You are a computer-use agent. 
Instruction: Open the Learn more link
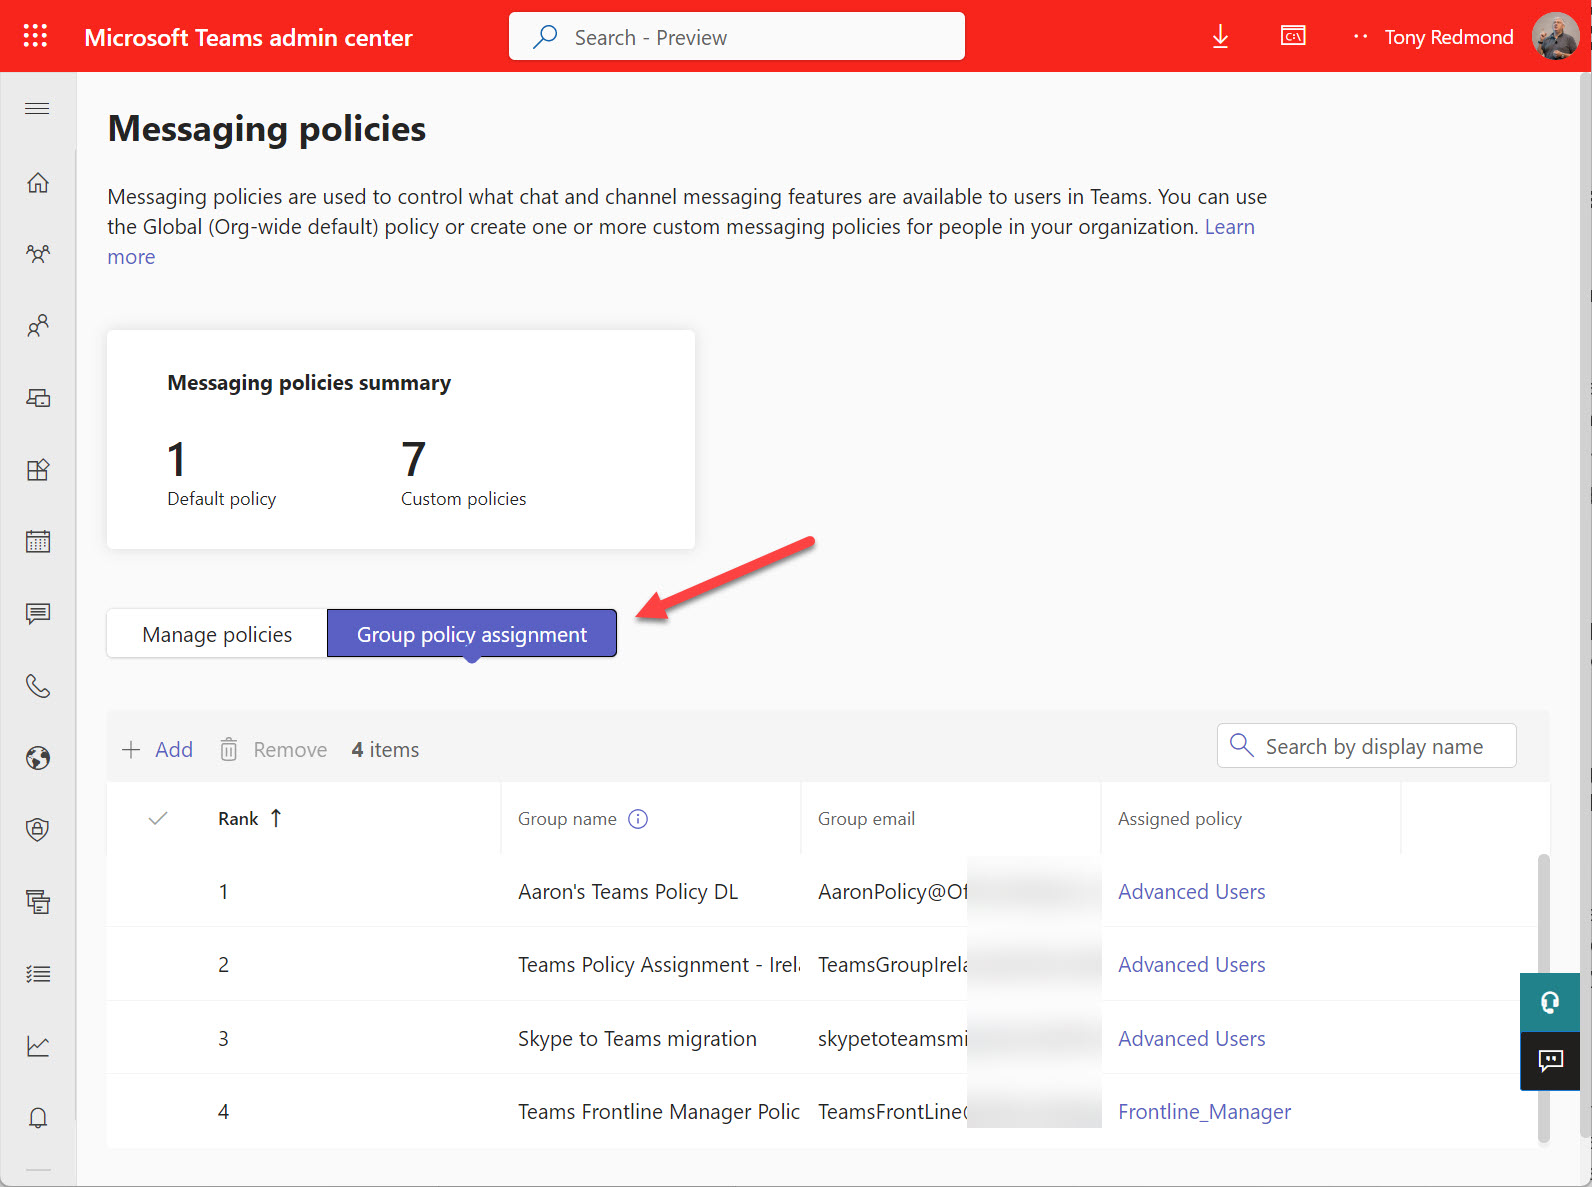tap(1229, 227)
